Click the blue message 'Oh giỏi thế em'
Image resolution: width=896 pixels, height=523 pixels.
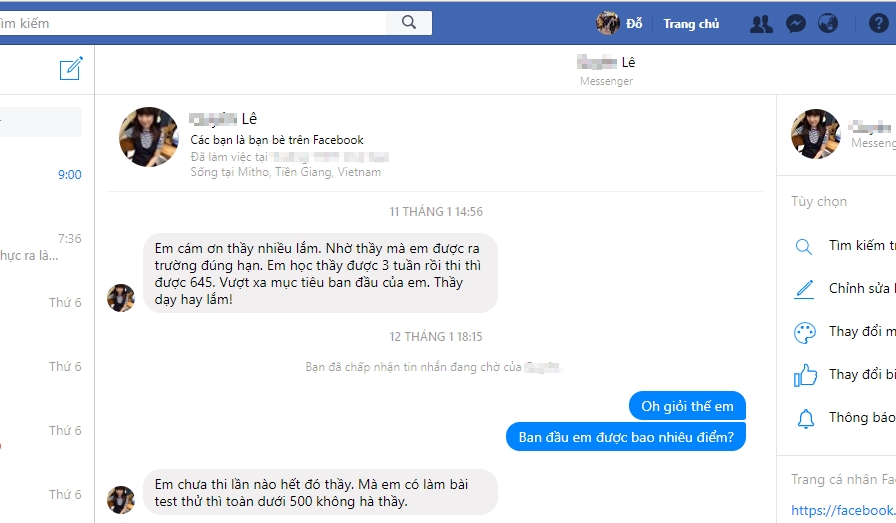[687, 406]
